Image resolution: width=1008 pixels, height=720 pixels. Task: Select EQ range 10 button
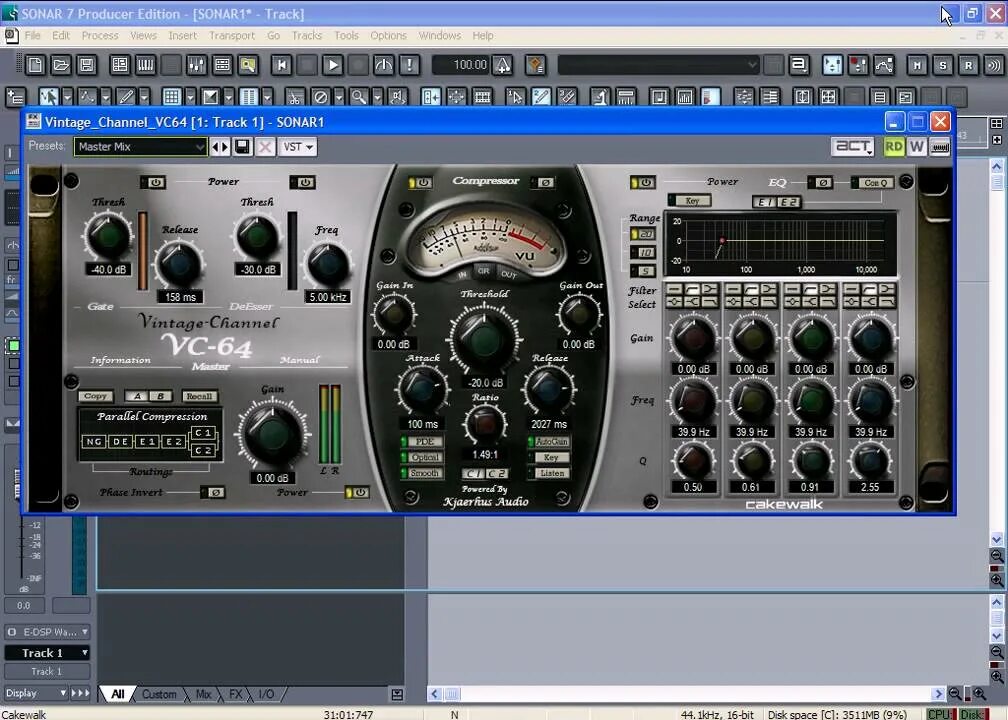(x=643, y=252)
